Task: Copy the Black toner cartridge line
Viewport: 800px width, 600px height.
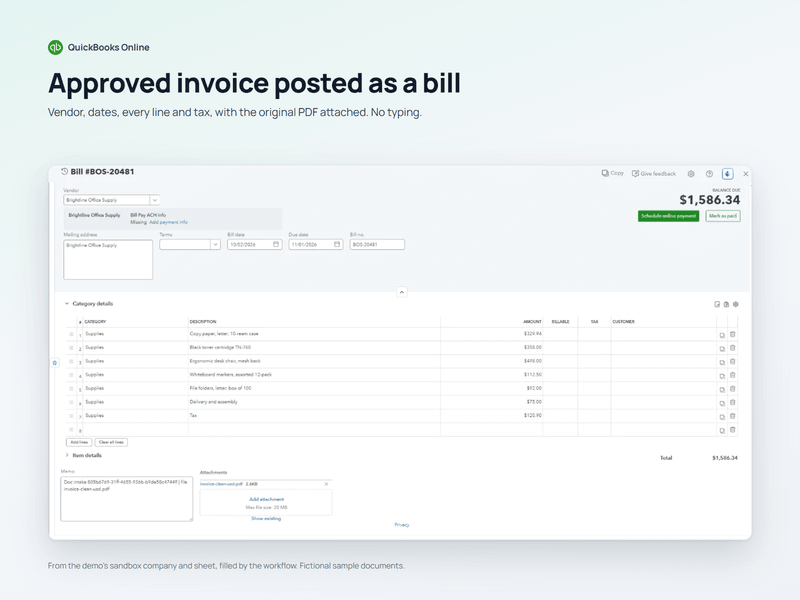Action: pyautogui.click(x=722, y=349)
